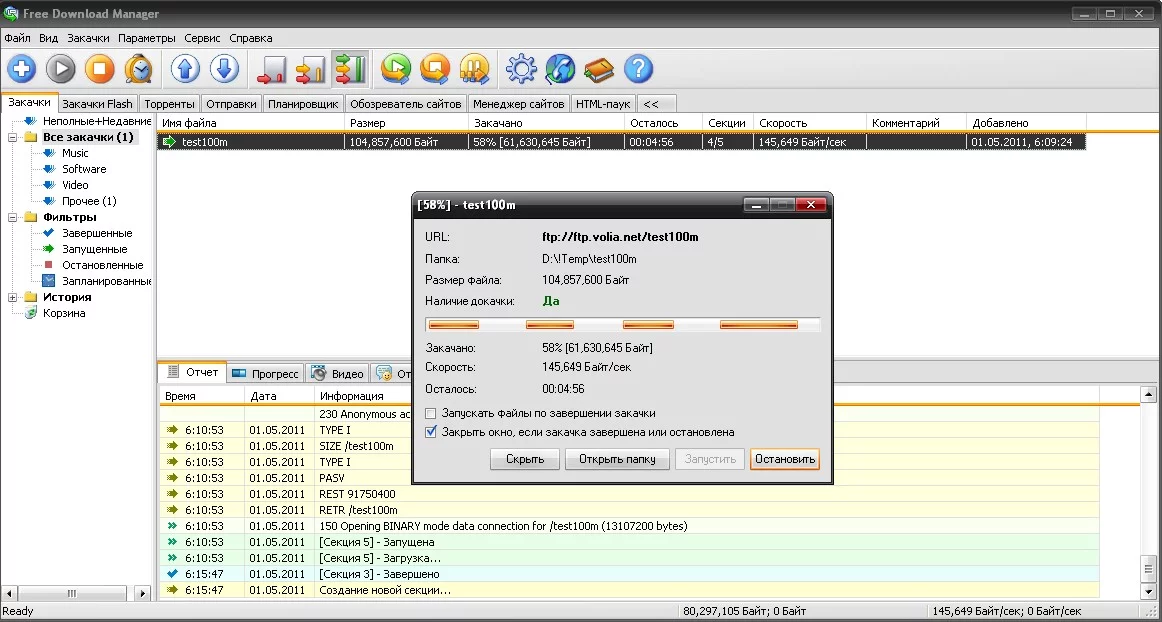Click the stacked books toolbar icon

[x=599, y=69]
